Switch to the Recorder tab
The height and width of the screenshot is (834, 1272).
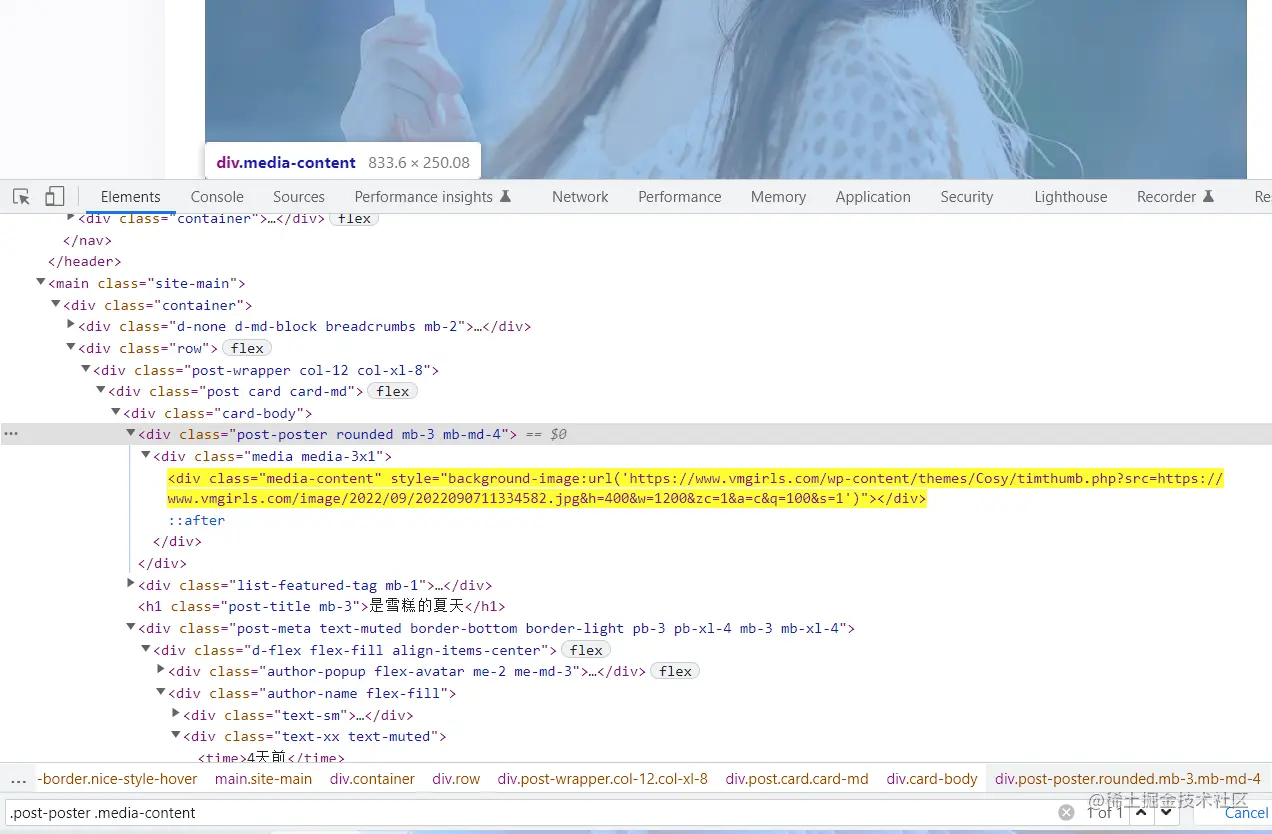[1175, 197]
